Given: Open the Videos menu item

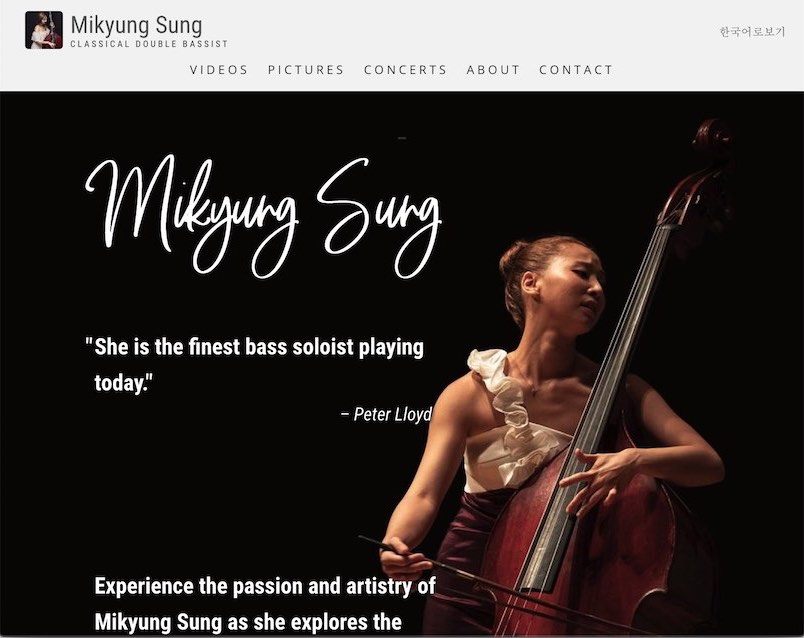Looking at the screenshot, I should tap(219, 70).
